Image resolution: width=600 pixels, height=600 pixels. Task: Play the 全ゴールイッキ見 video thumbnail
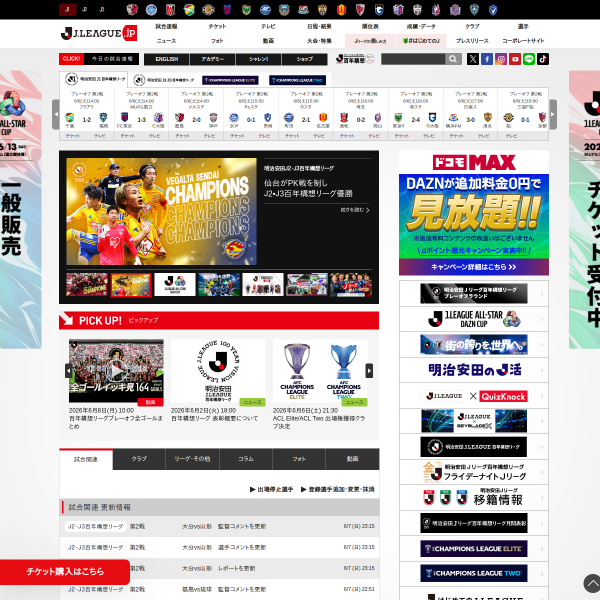116,370
